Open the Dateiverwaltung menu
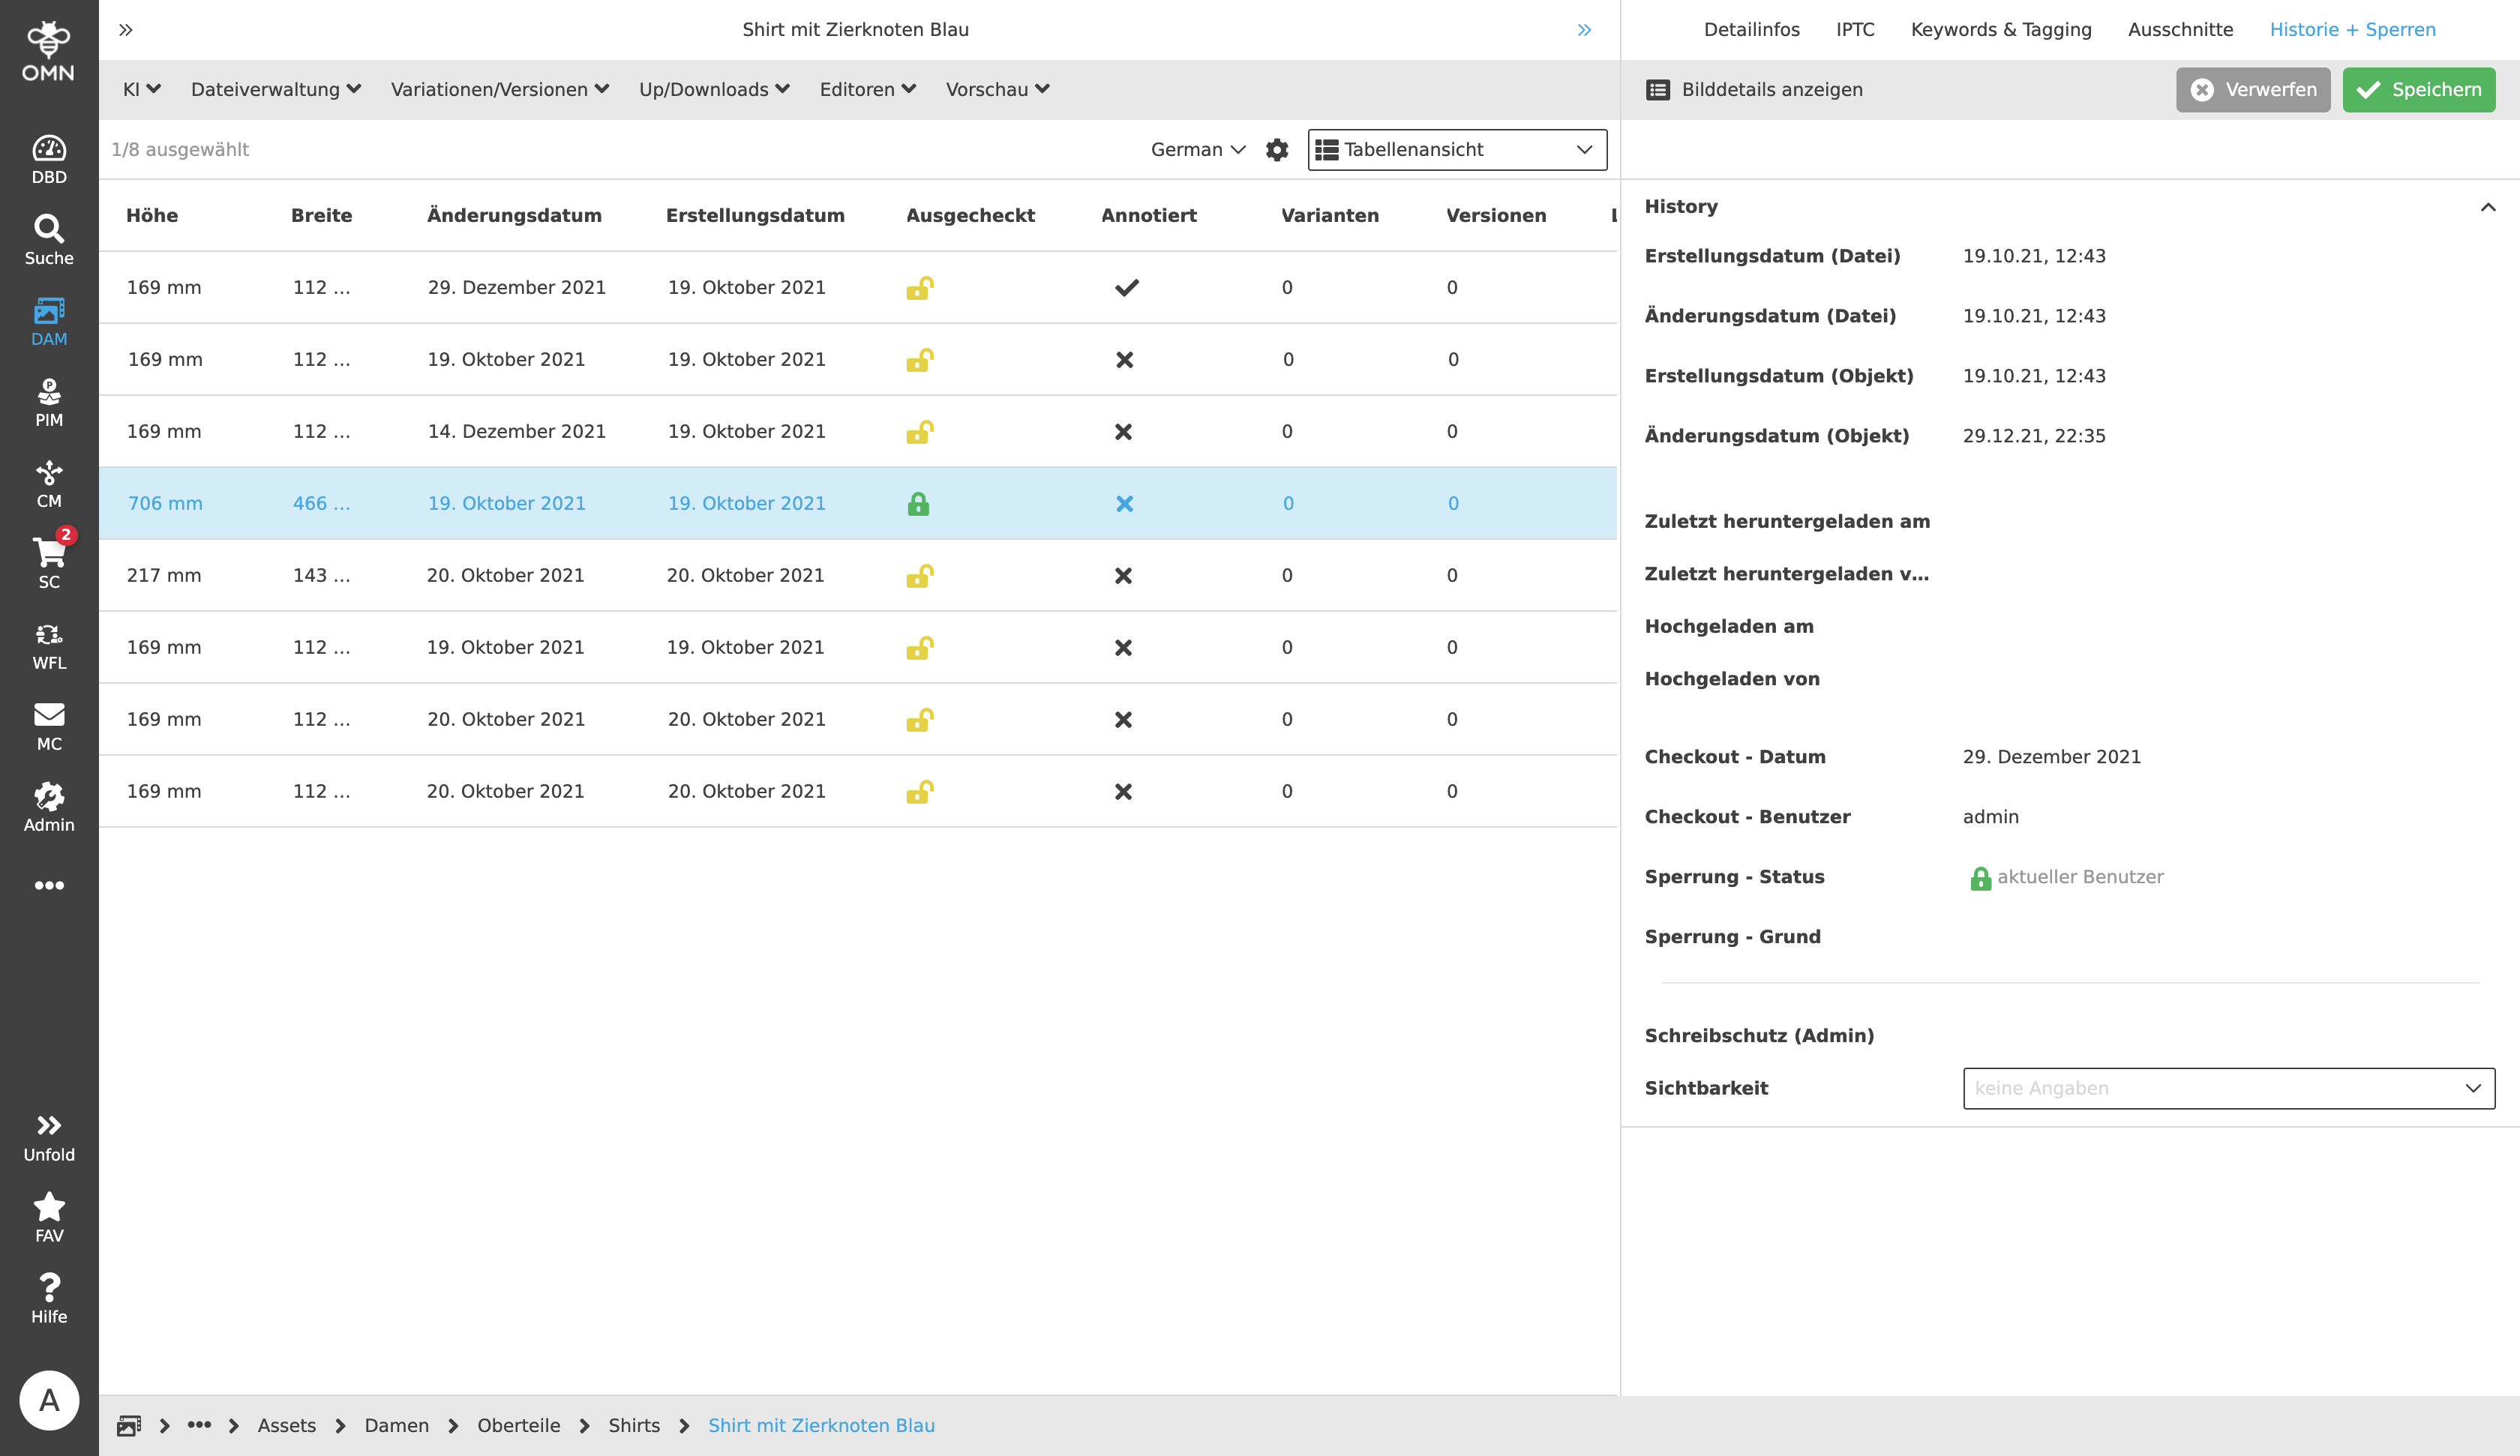2520x1456 pixels. click(275, 90)
